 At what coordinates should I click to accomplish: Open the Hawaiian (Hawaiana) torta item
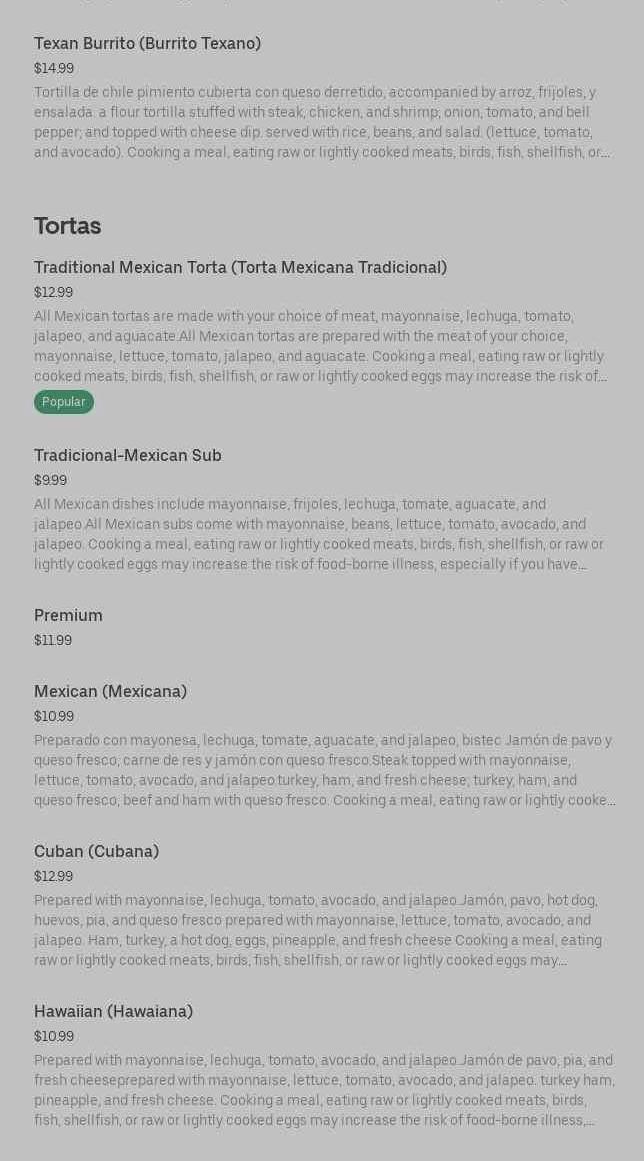pos(113,1011)
